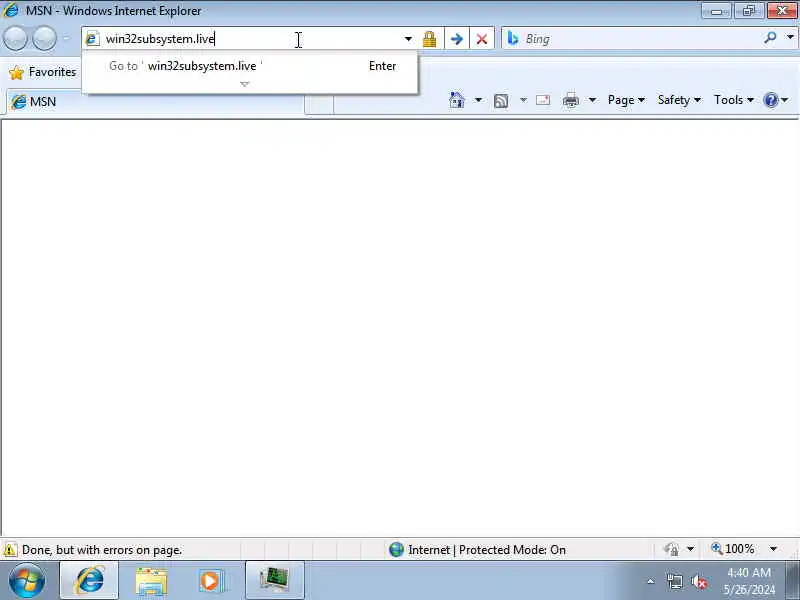Screen dimensions: 800x600
Task: Click the search magnifier button
Action: pos(770,37)
